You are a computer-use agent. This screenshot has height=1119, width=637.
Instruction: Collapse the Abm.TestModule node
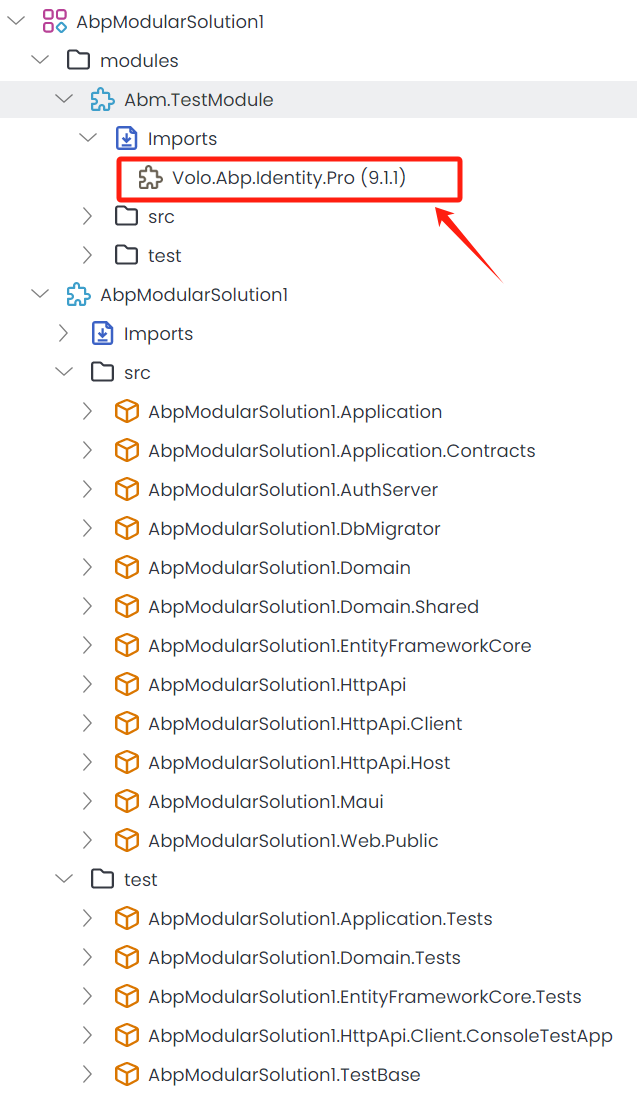coord(64,99)
